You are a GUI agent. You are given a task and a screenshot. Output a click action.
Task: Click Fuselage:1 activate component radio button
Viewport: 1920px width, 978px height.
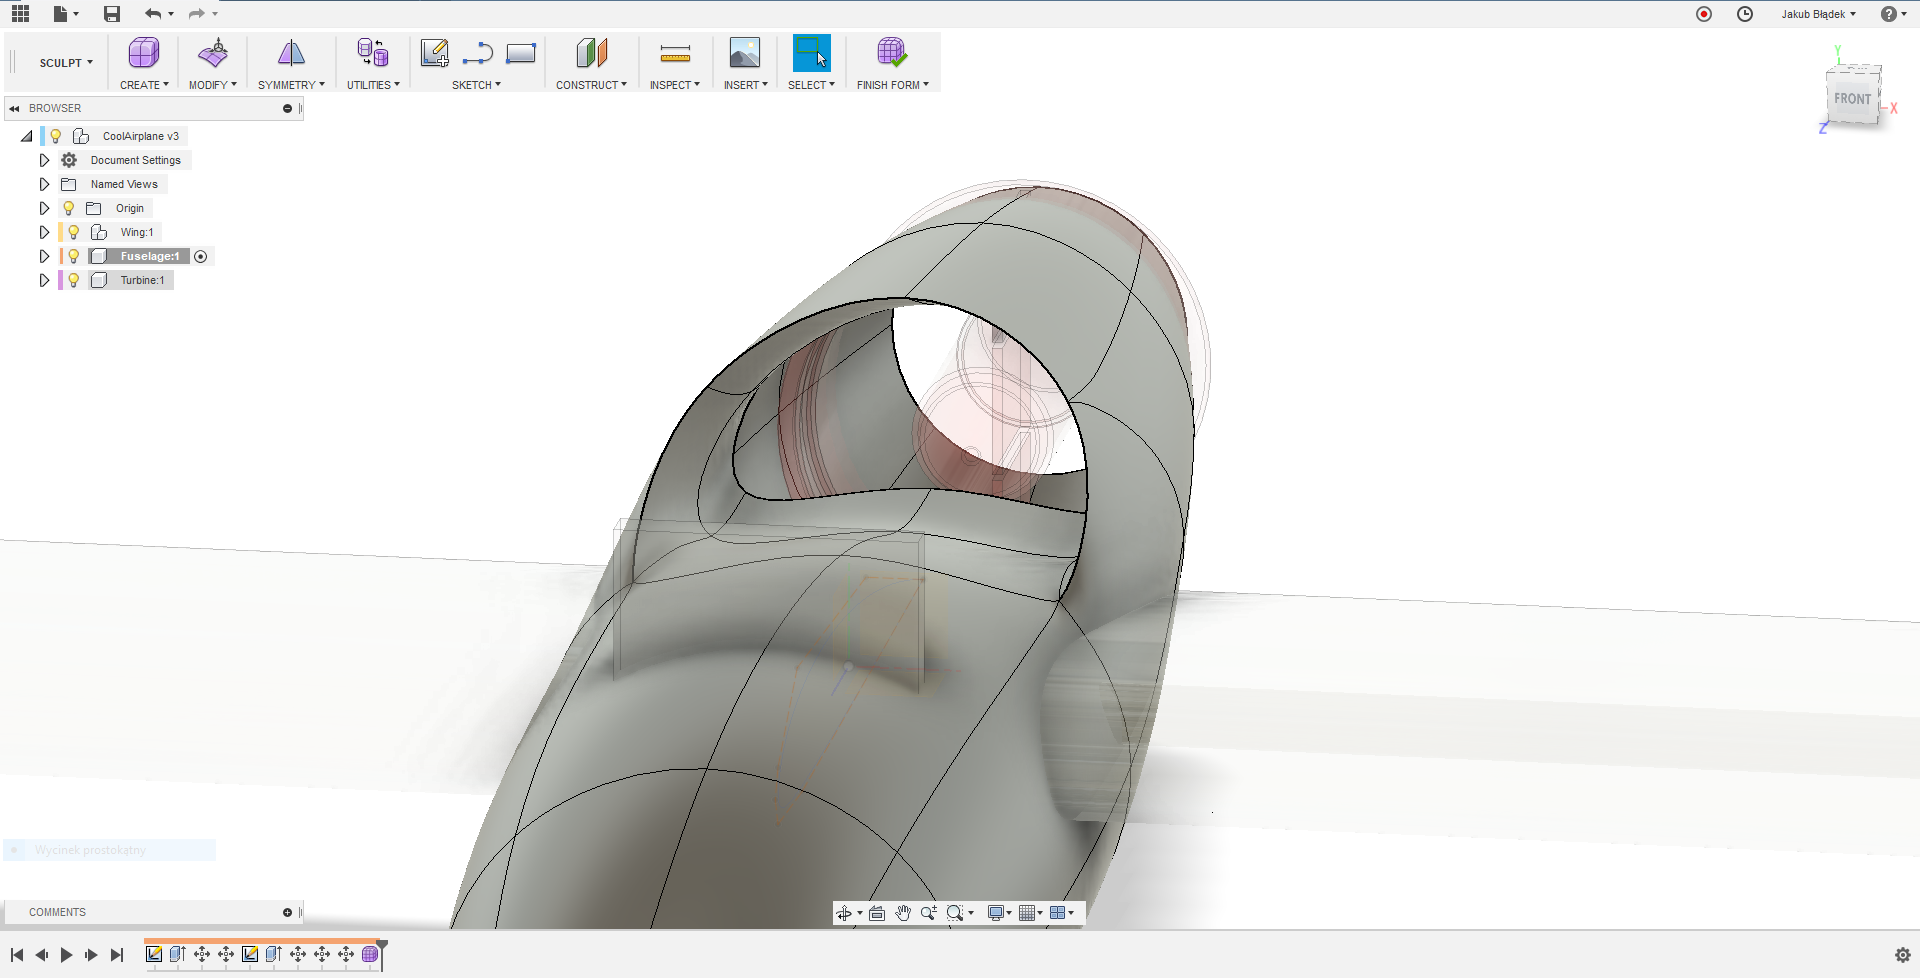coord(201,257)
